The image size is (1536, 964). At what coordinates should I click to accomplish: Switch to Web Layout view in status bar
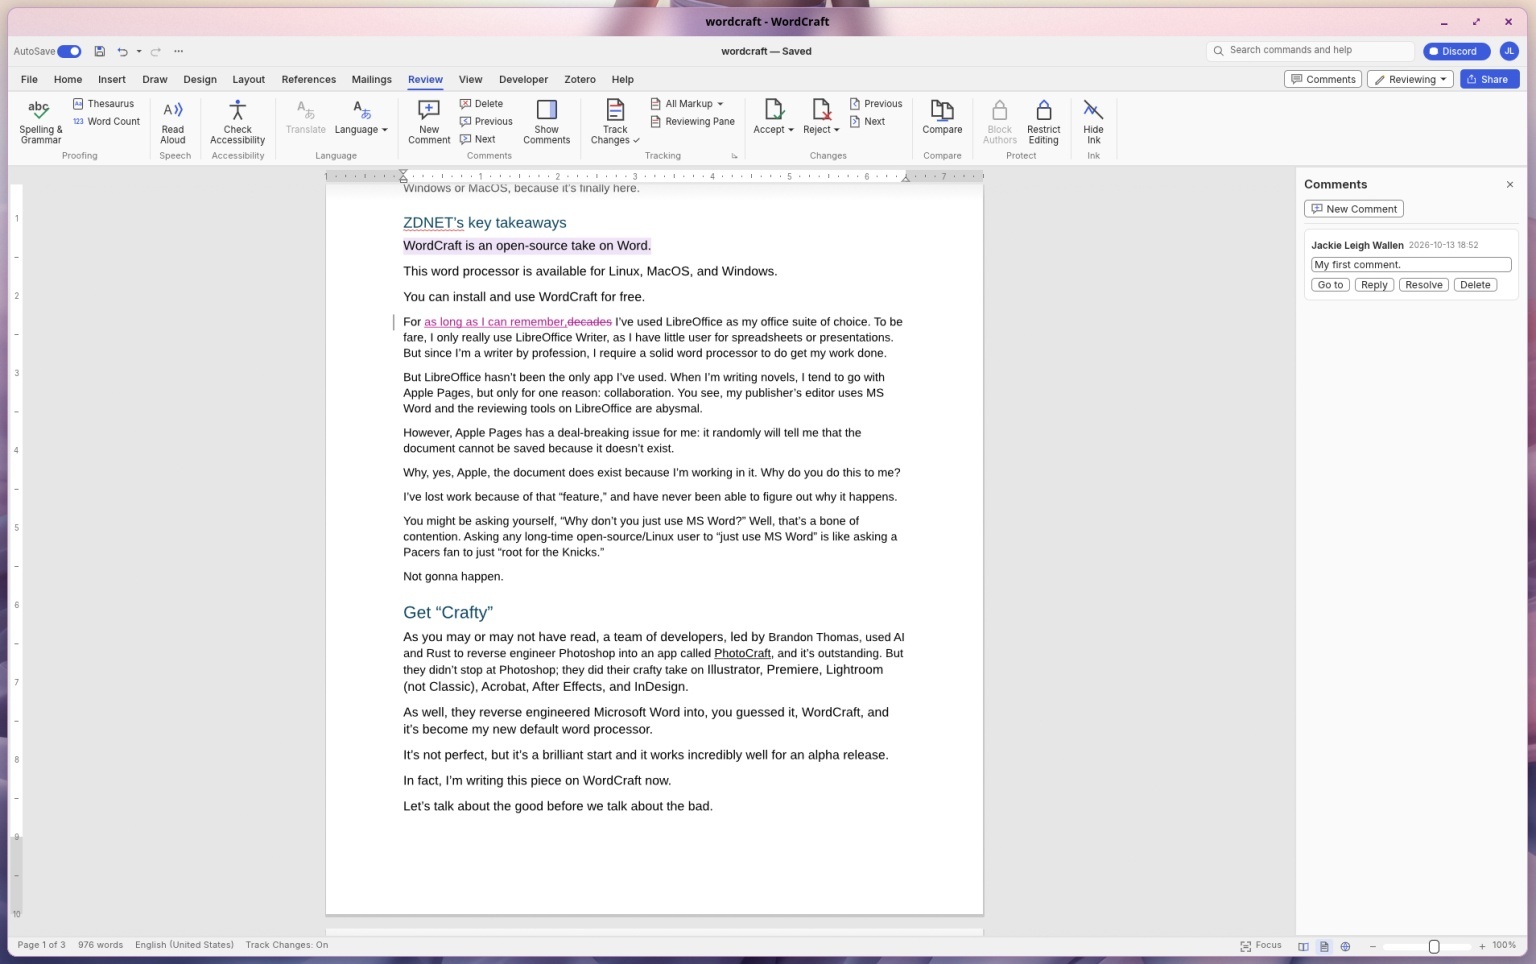click(x=1345, y=946)
